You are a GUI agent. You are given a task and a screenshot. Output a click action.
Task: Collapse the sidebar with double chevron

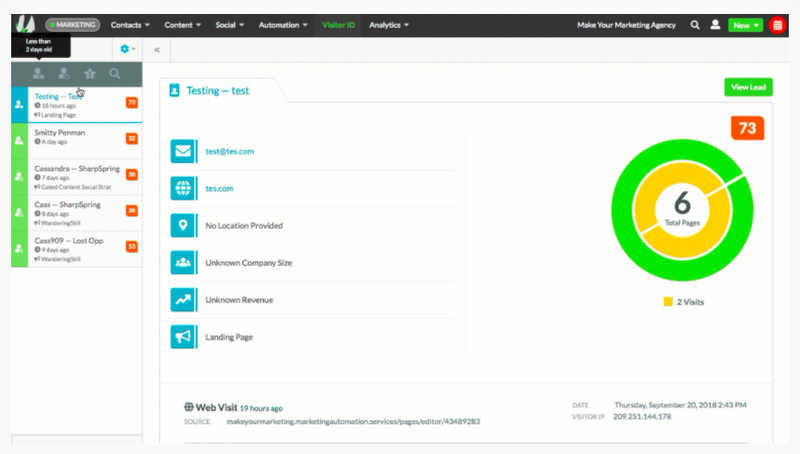click(157, 49)
